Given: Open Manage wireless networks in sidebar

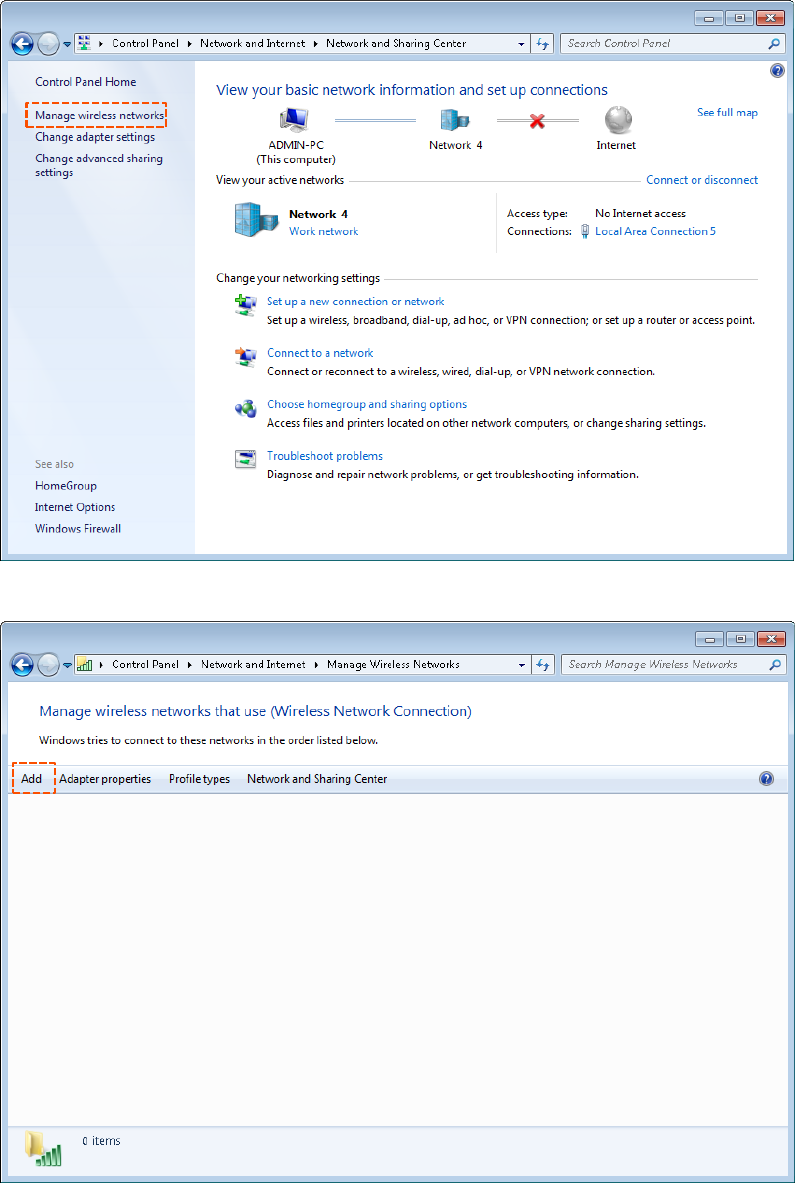Looking at the screenshot, I should pos(100,115).
